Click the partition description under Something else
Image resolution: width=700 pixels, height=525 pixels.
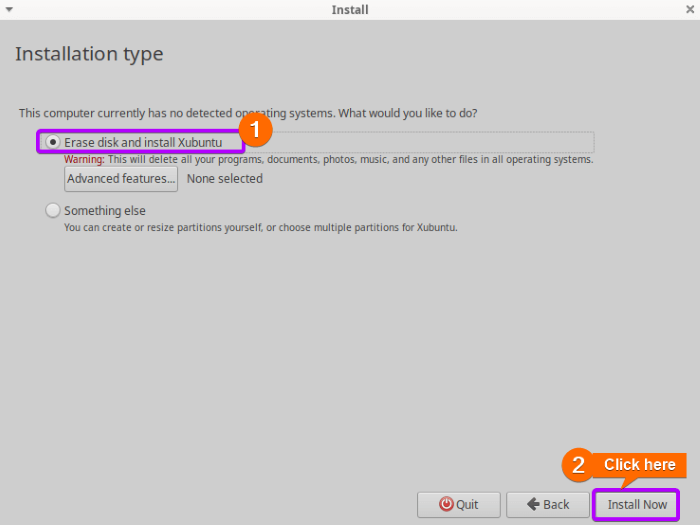[x=261, y=228]
